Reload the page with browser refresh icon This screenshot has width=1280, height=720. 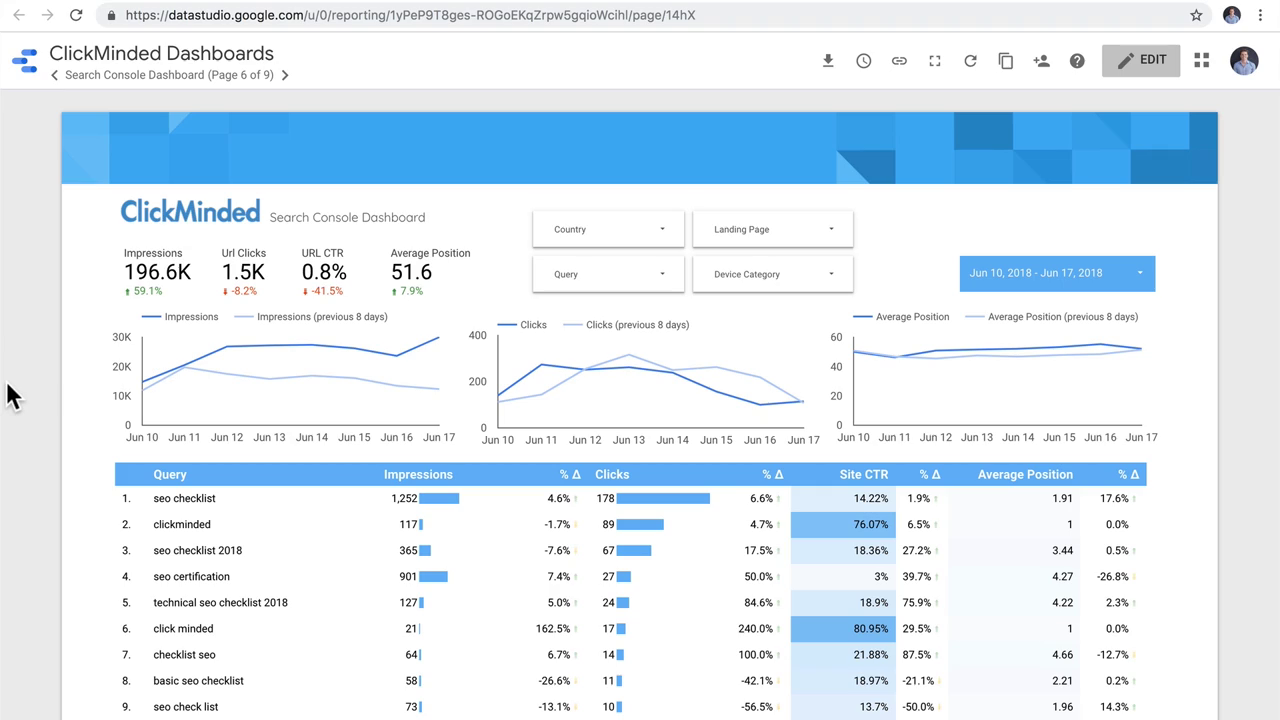point(76,15)
